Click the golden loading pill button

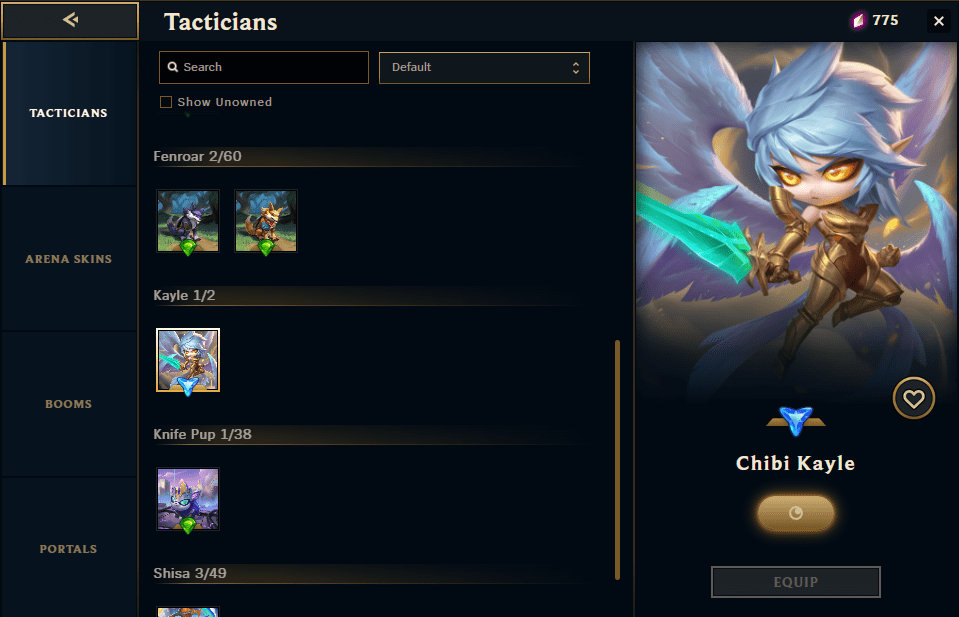coord(796,513)
